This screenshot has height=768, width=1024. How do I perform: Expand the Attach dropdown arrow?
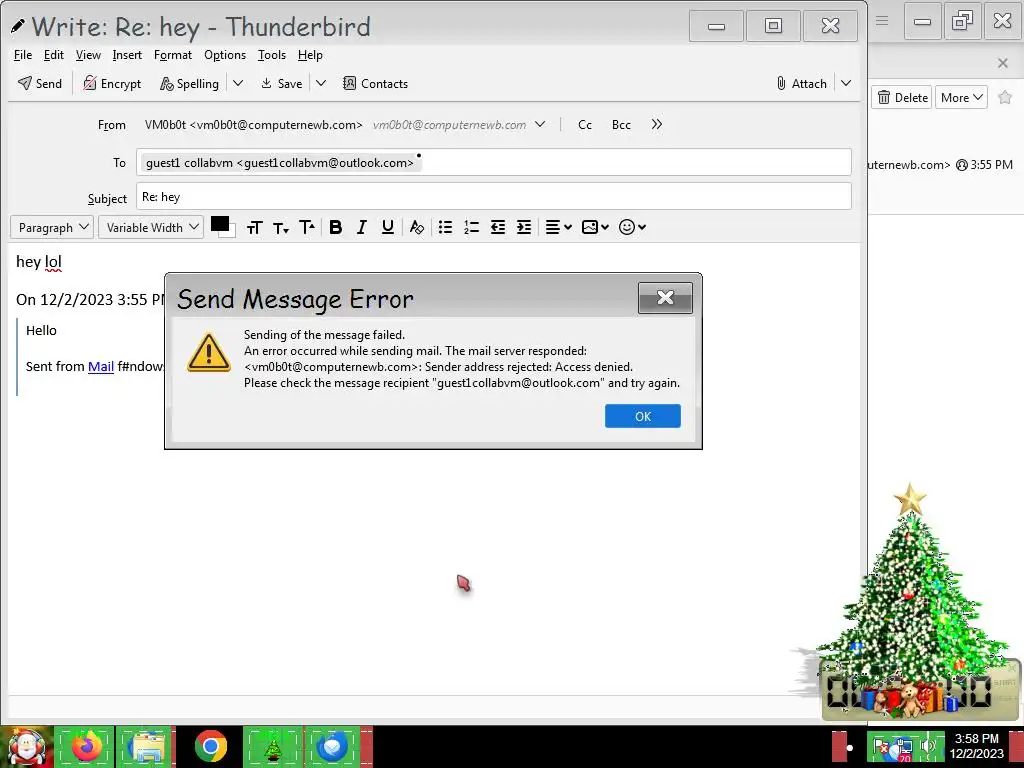(x=846, y=83)
